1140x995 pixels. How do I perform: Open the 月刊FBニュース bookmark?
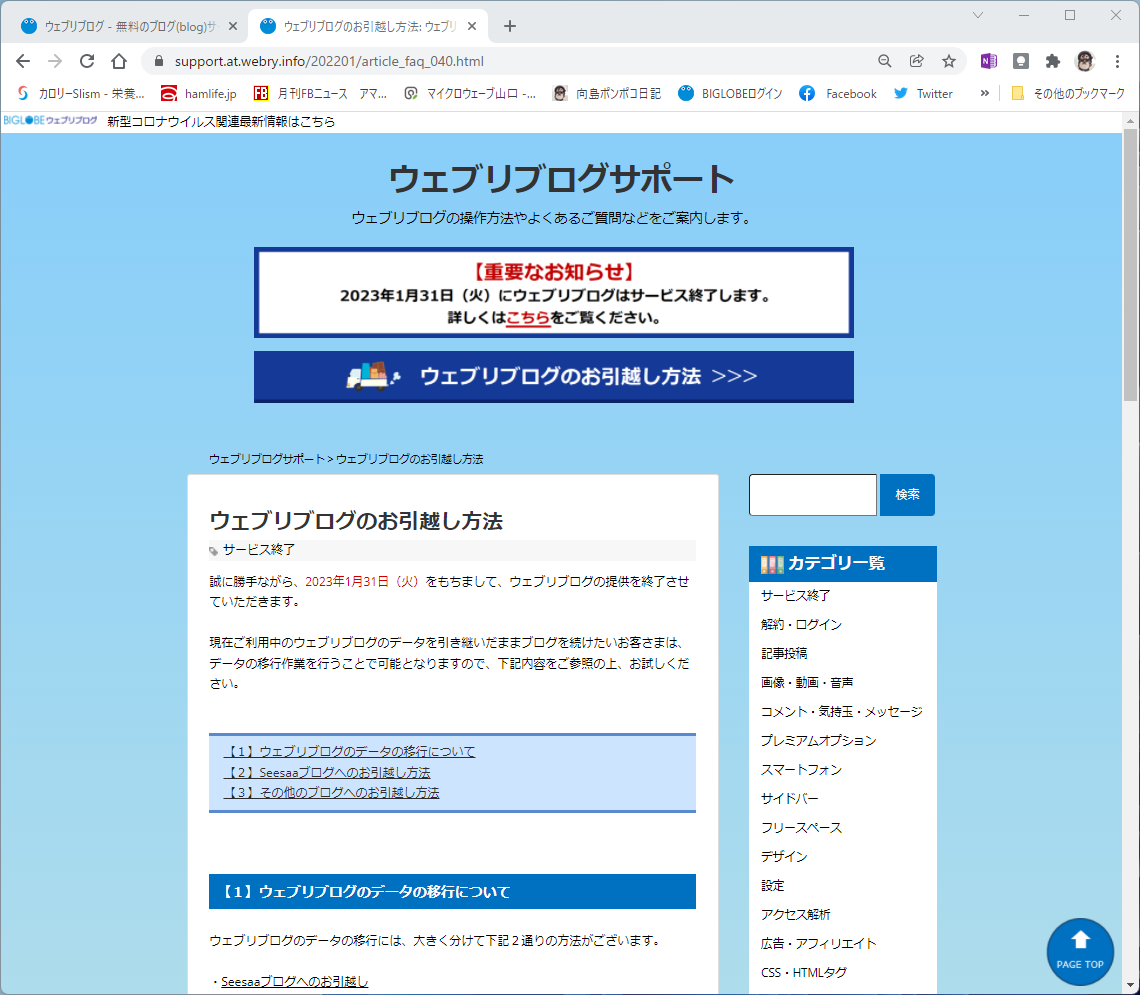click(319, 93)
